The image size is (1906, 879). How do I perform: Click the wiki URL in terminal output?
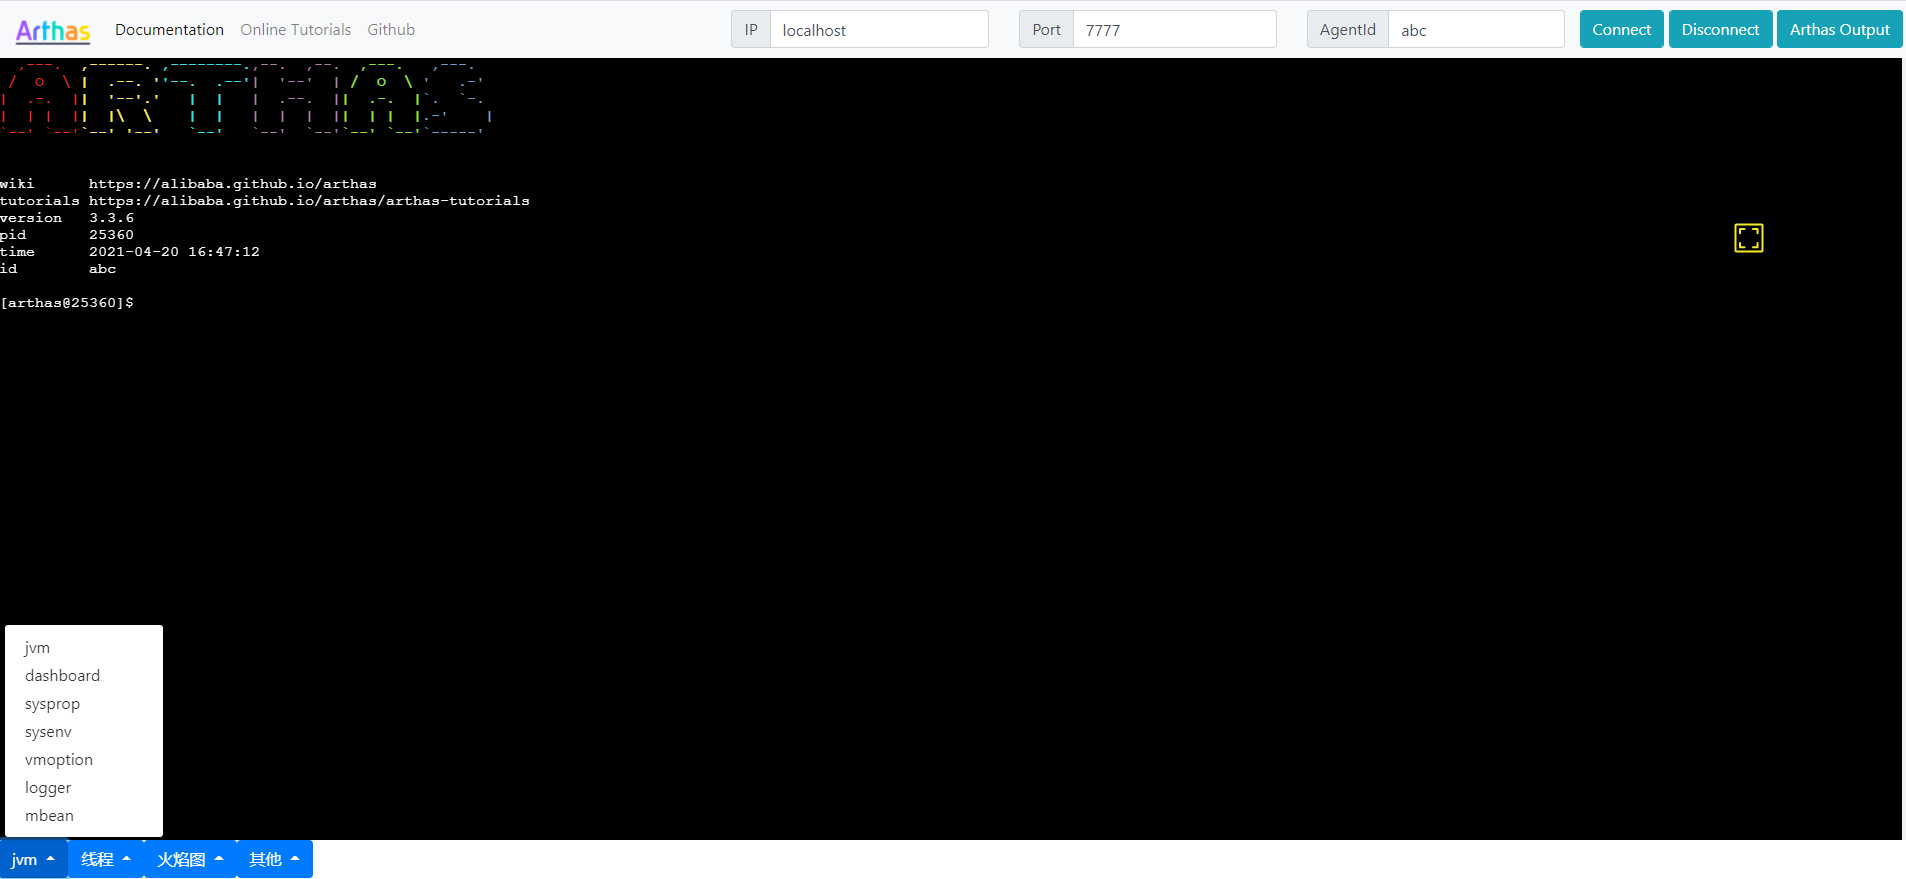[x=233, y=184]
